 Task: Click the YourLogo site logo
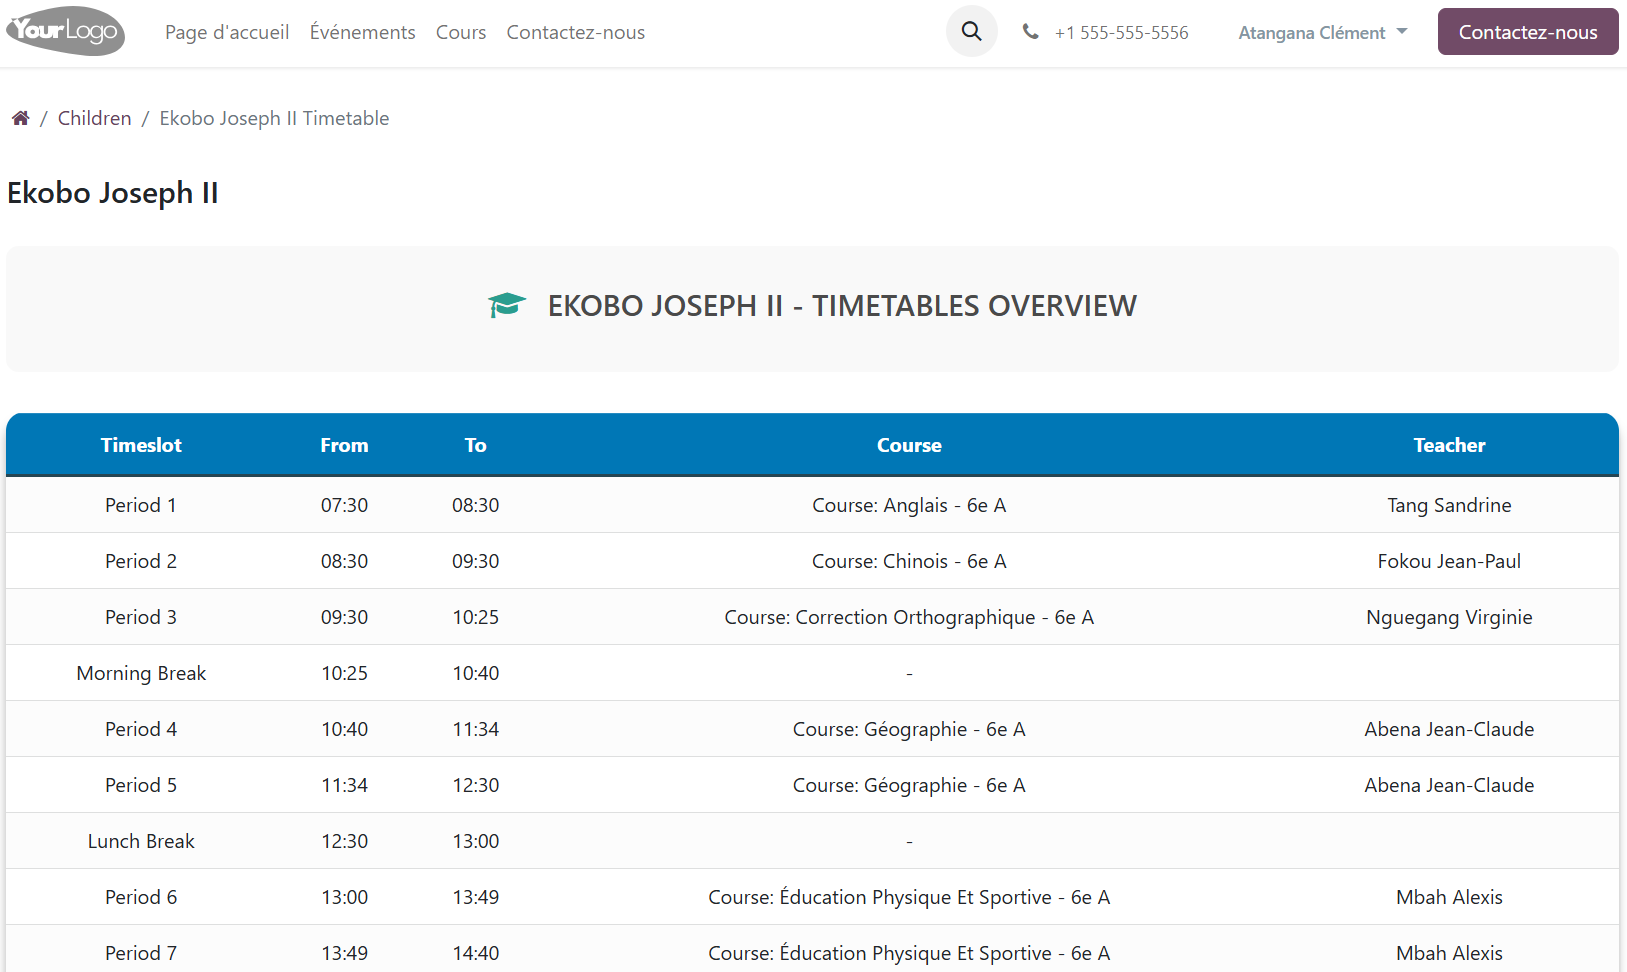[65, 31]
